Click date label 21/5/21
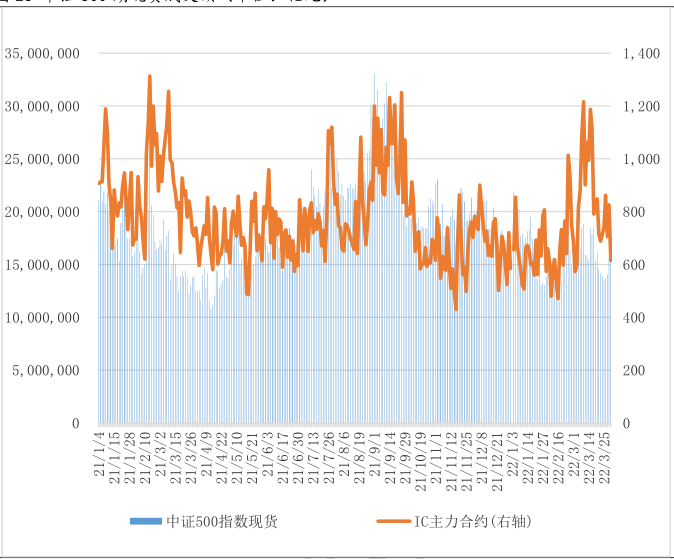Viewport: 674px width, 559px height. (252, 458)
